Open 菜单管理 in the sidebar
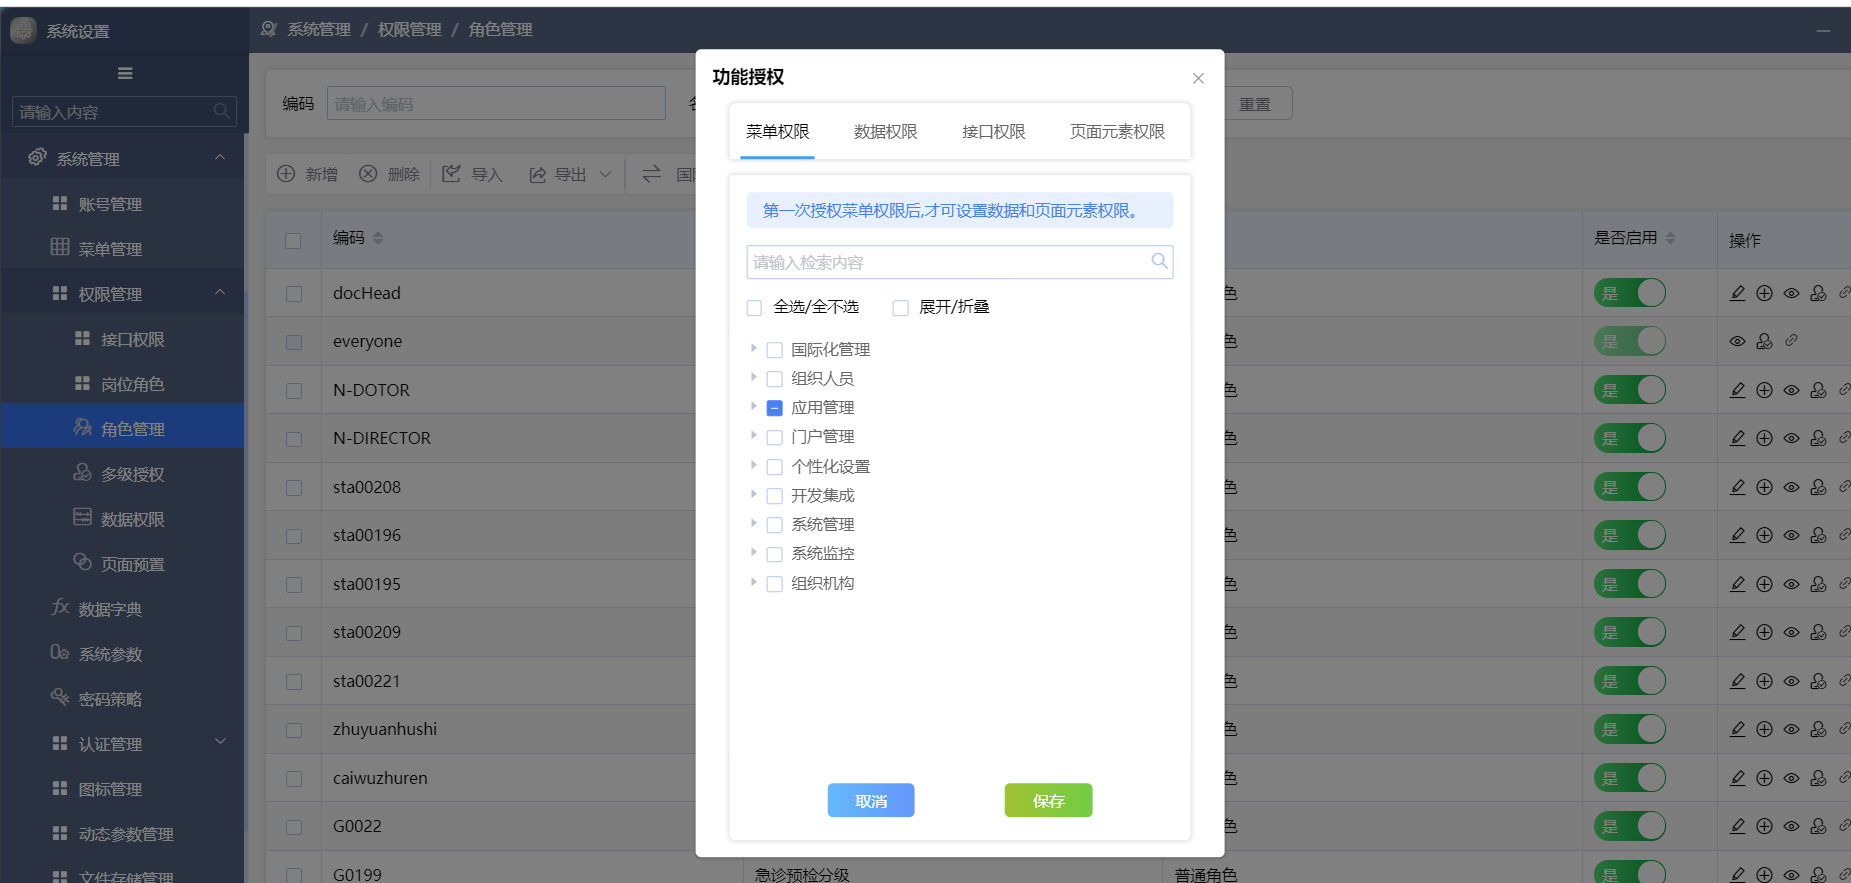1851x883 pixels. [x=122, y=249]
